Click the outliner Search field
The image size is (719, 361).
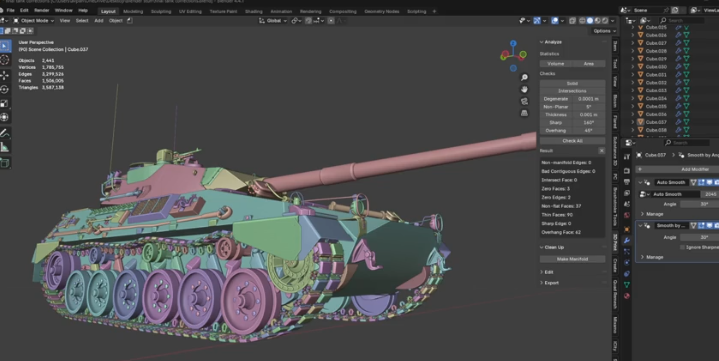click(681, 21)
